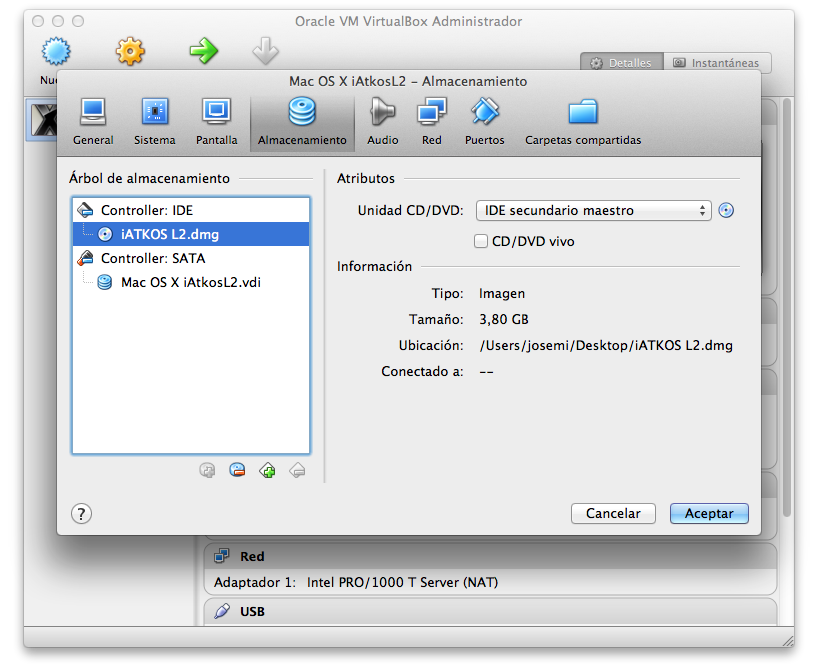Open the Red settings section

tap(431, 120)
